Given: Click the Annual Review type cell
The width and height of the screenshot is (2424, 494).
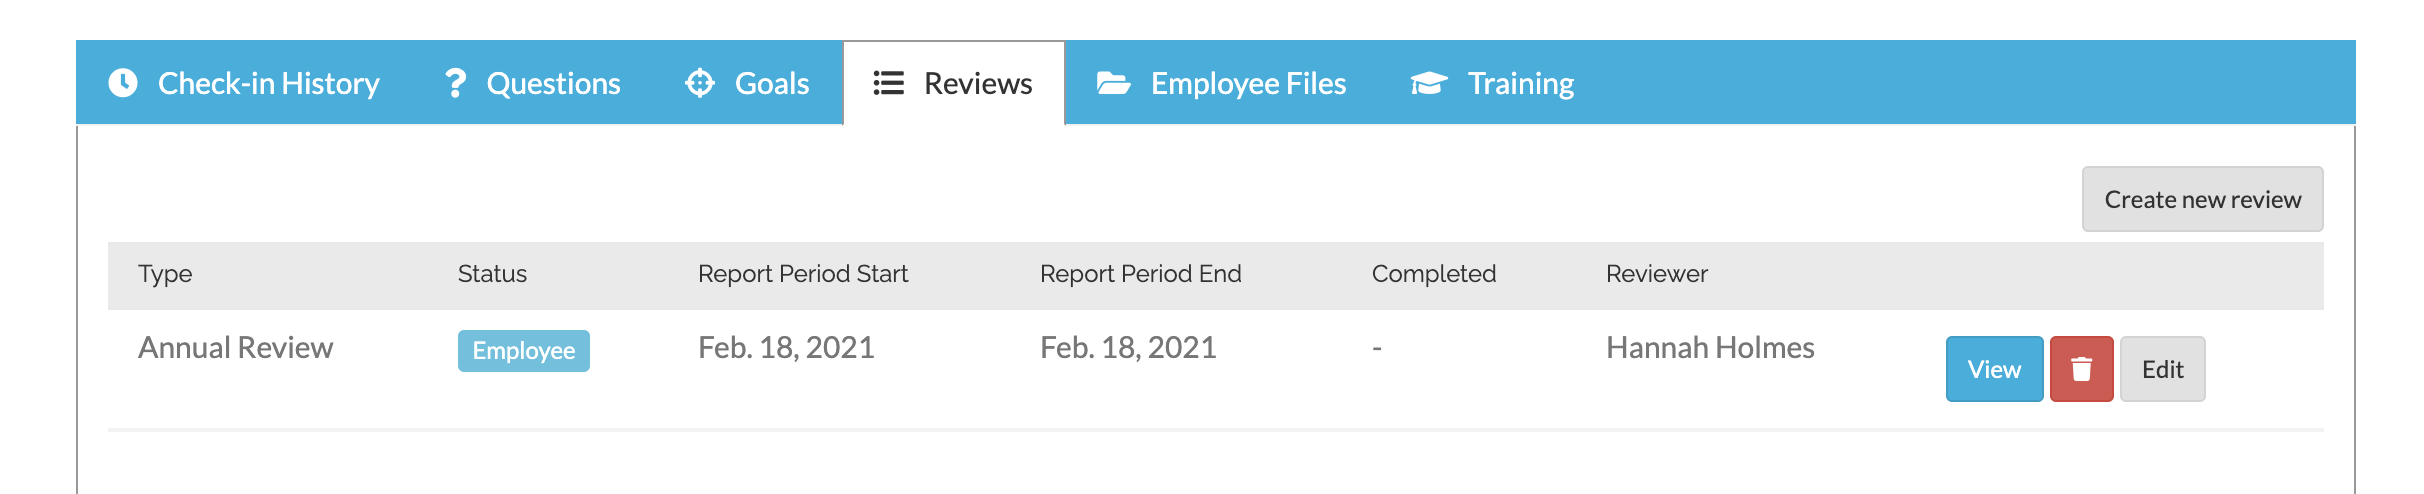Looking at the screenshot, I should pos(235,348).
